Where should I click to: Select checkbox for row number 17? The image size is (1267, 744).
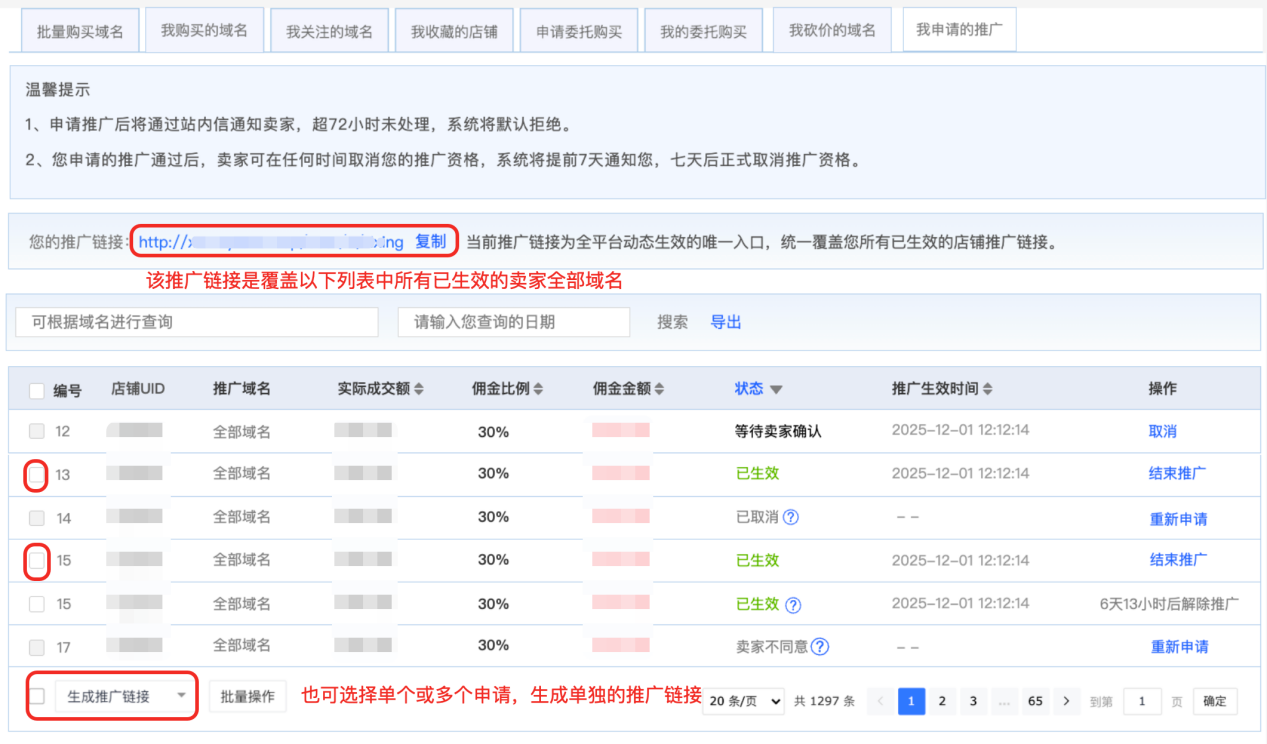(37, 647)
